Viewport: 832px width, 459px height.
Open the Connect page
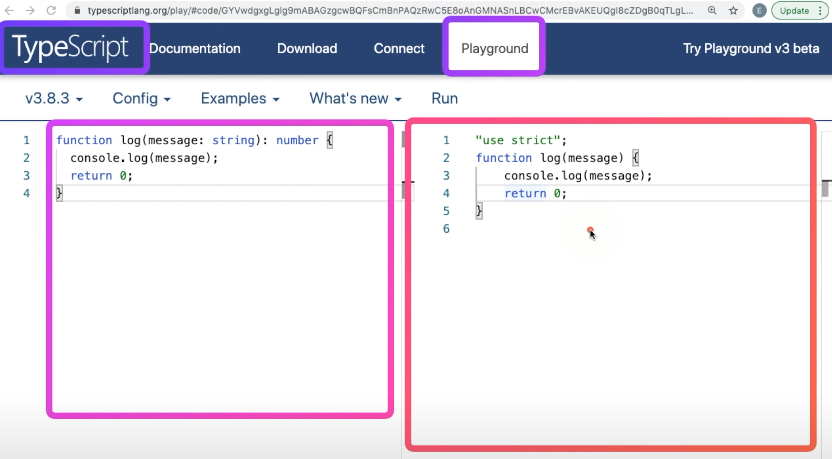tap(399, 48)
